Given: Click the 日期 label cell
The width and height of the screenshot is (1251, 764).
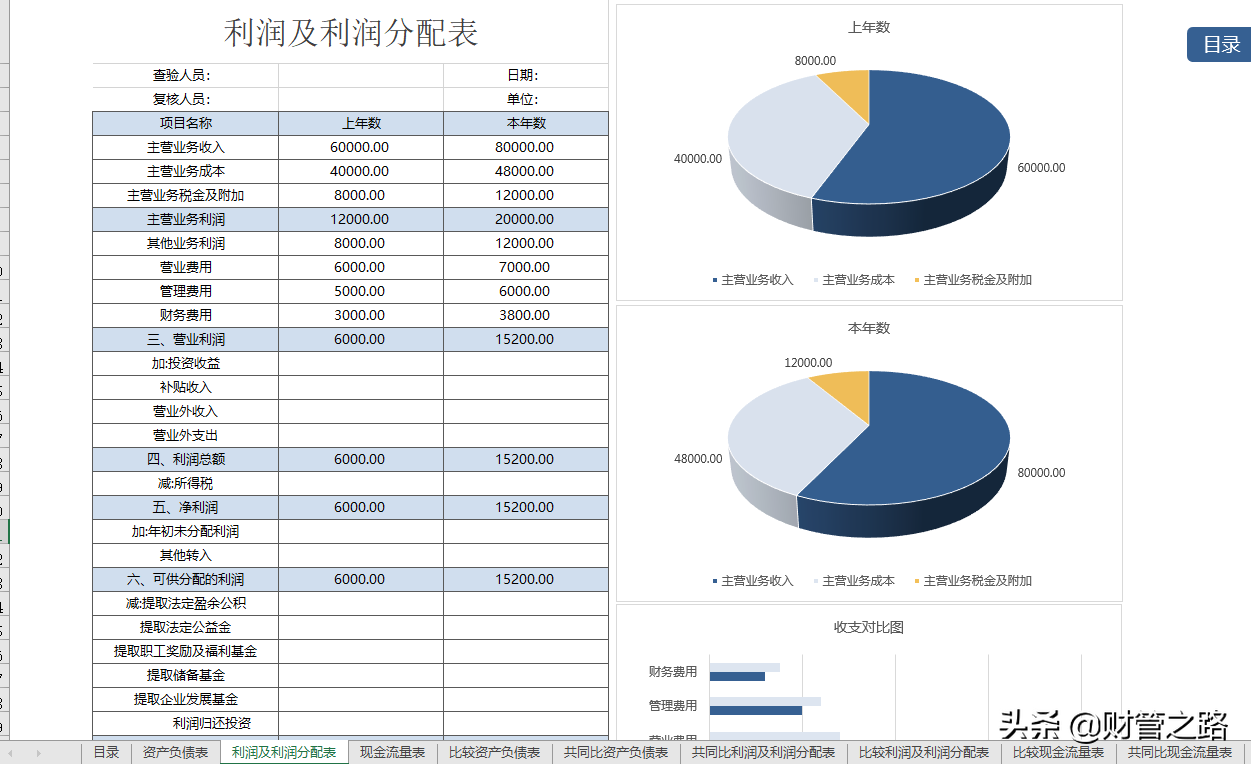Looking at the screenshot, I should pos(525,75).
